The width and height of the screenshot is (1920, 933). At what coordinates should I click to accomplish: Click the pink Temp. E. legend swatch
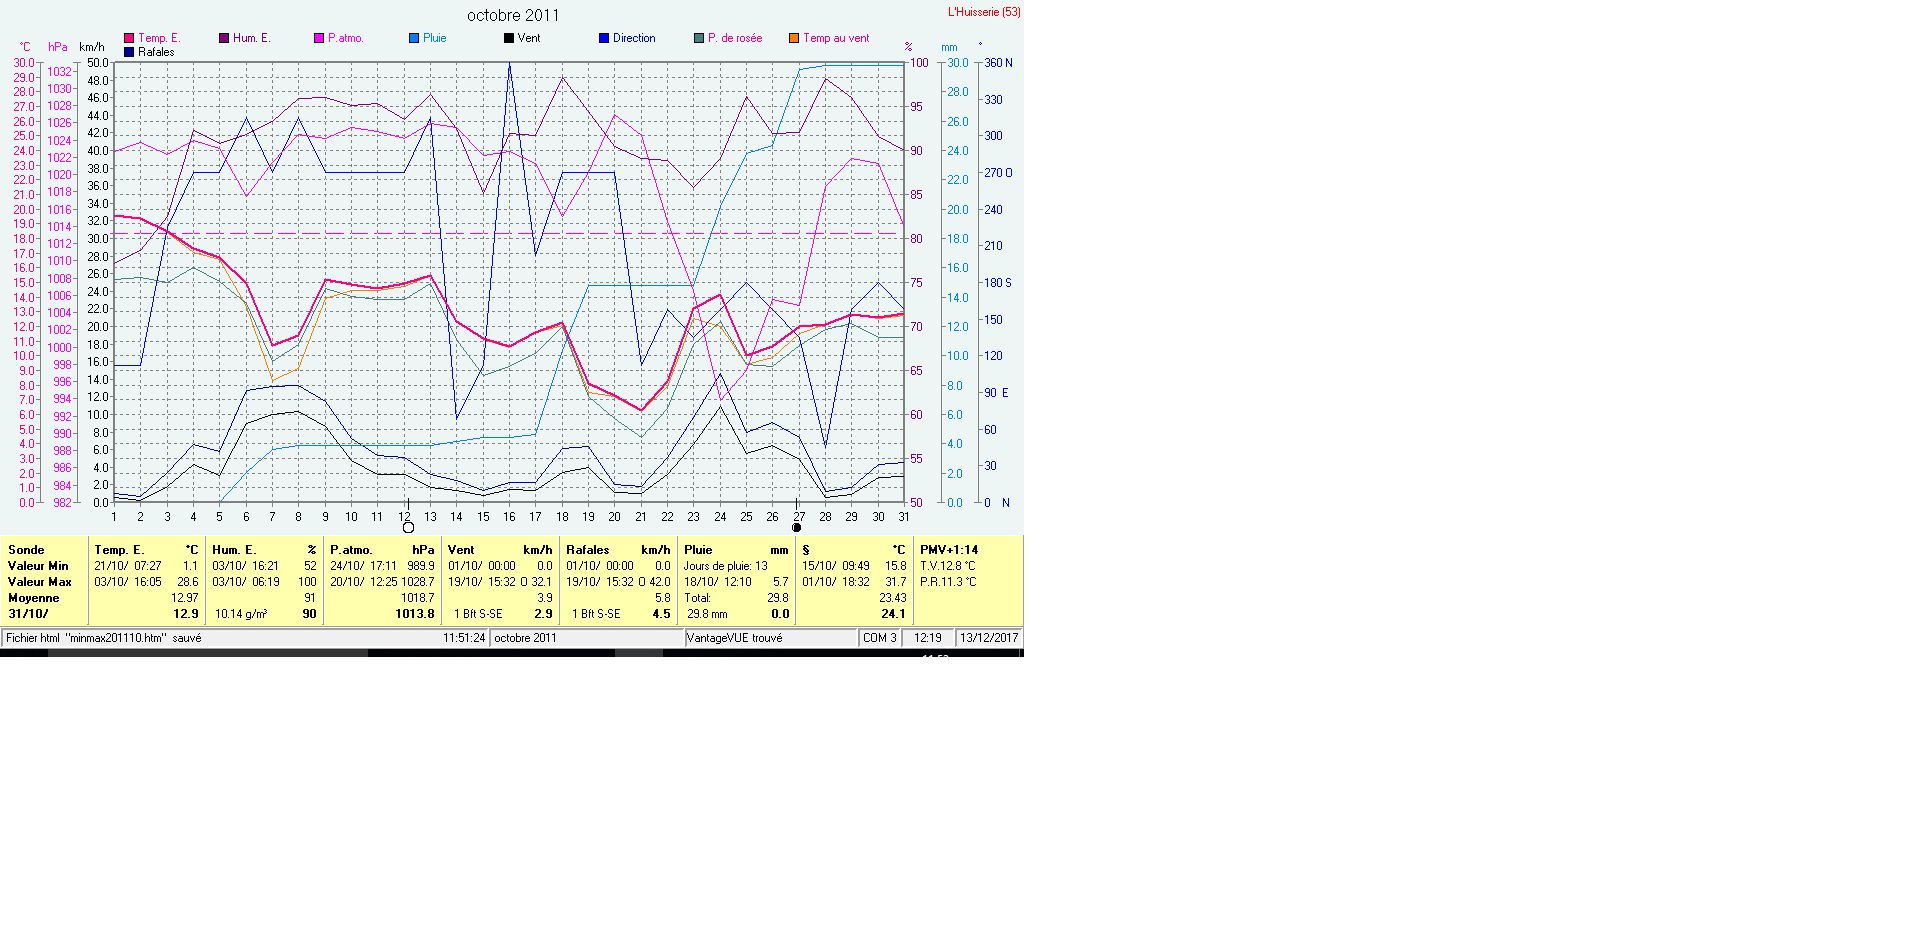pyautogui.click(x=129, y=38)
